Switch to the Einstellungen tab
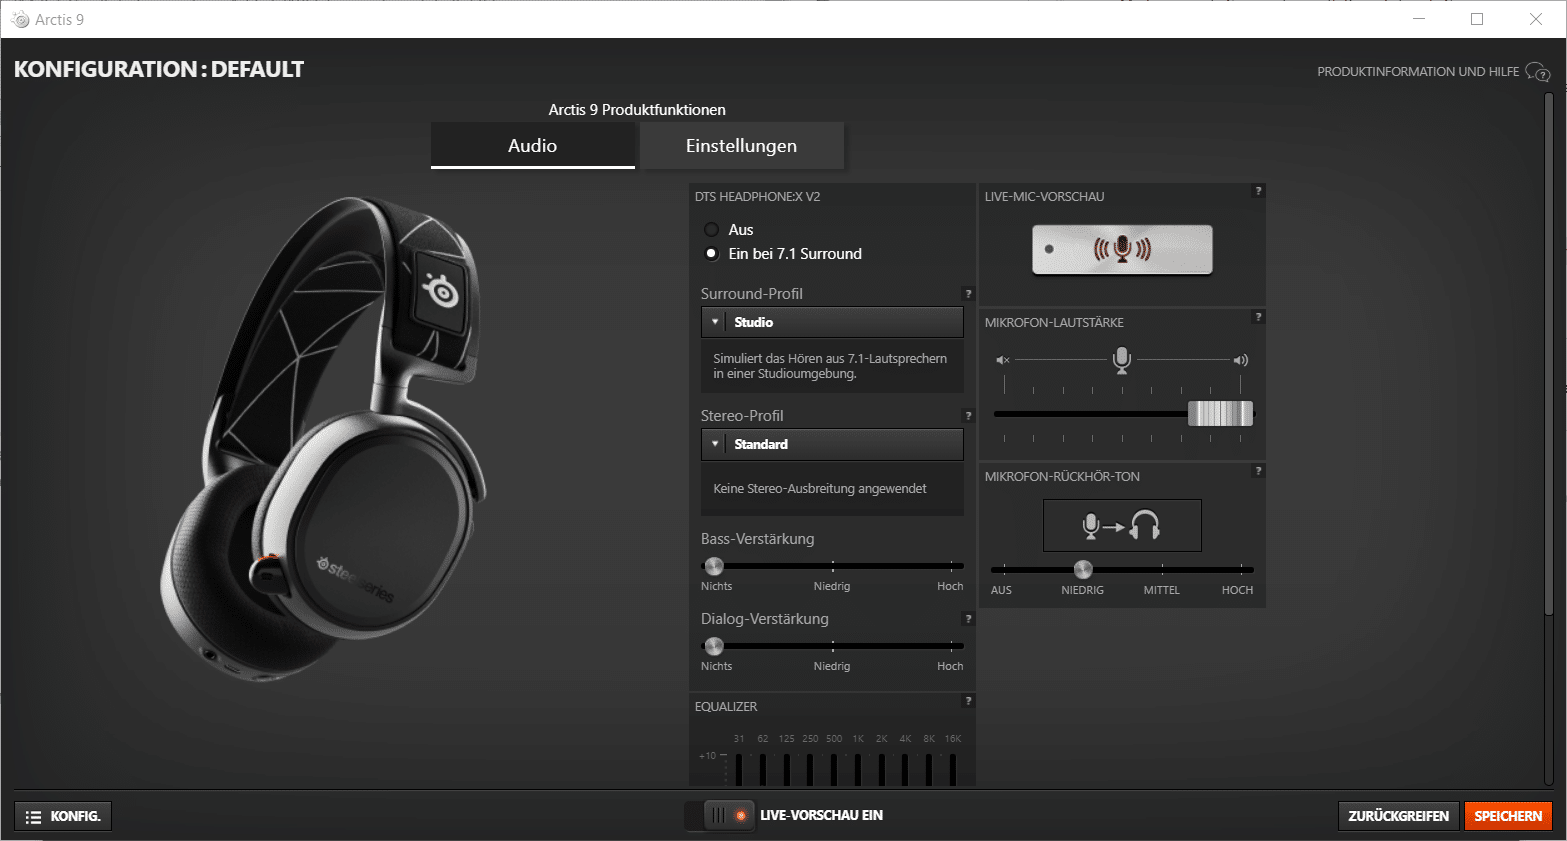Image resolution: width=1567 pixels, height=841 pixels. click(741, 146)
